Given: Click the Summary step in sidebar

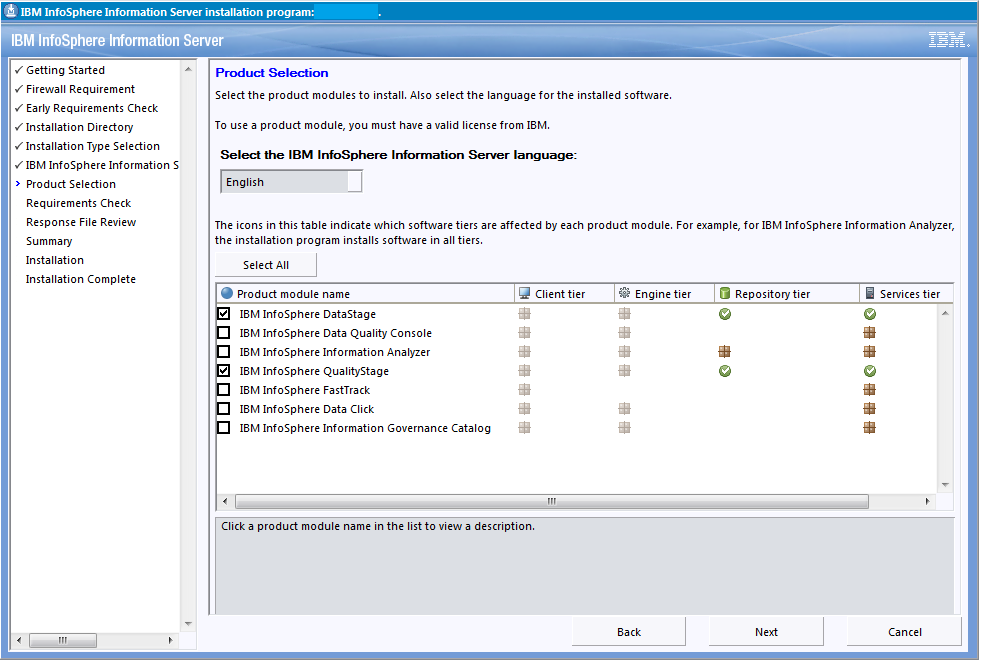Looking at the screenshot, I should [x=49, y=241].
